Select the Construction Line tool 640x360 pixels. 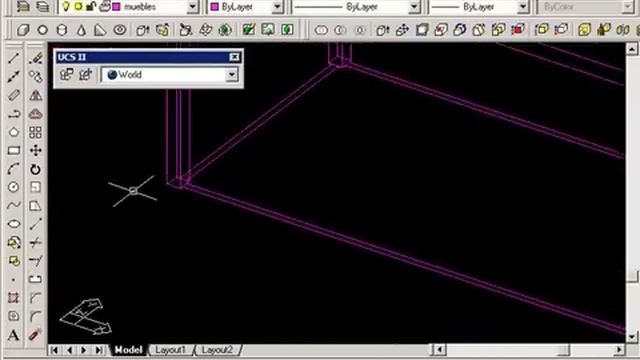13,76
